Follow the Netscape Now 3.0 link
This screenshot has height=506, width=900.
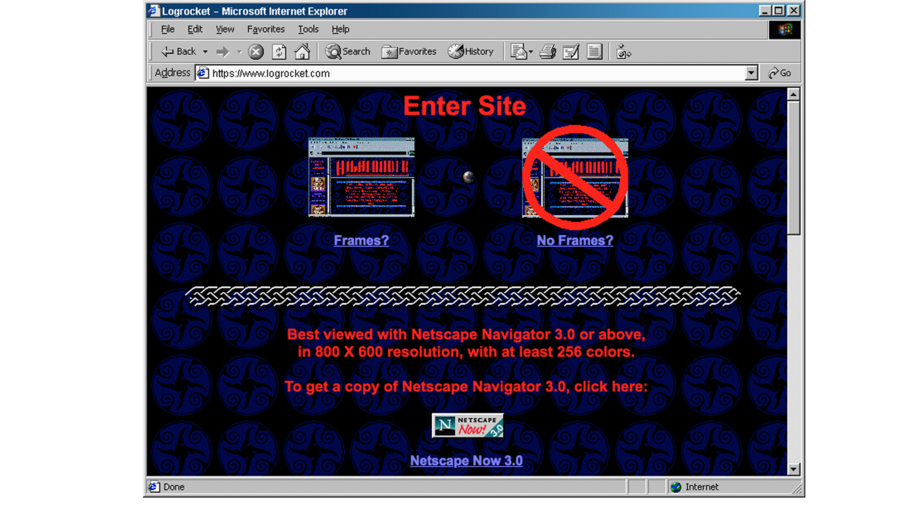466,461
